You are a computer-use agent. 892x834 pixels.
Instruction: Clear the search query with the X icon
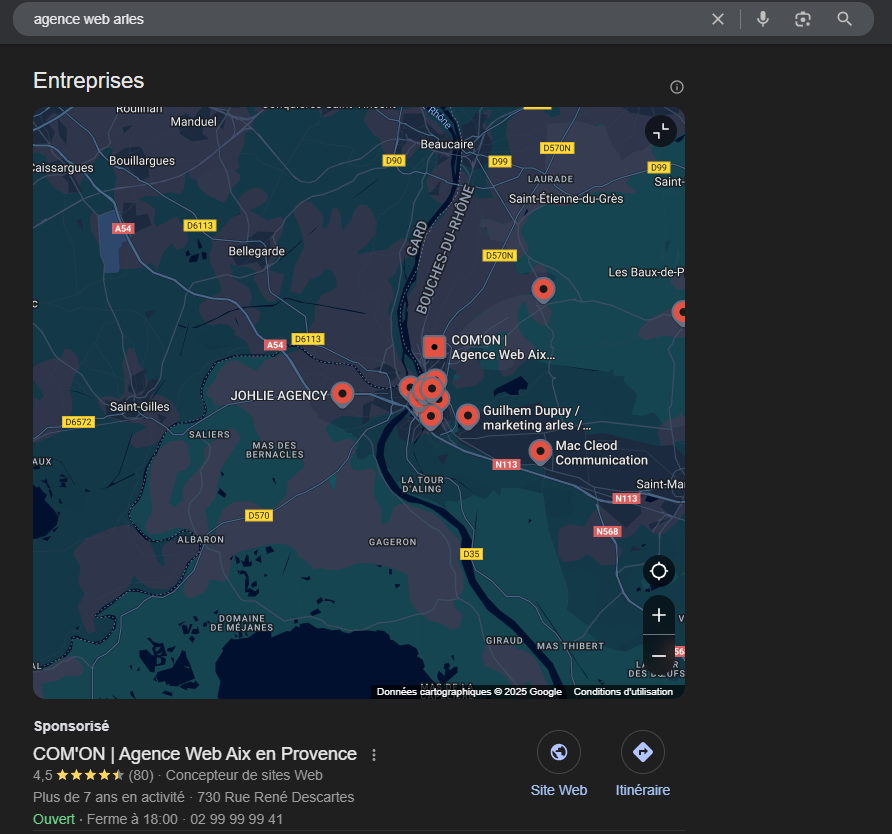coord(718,19)
